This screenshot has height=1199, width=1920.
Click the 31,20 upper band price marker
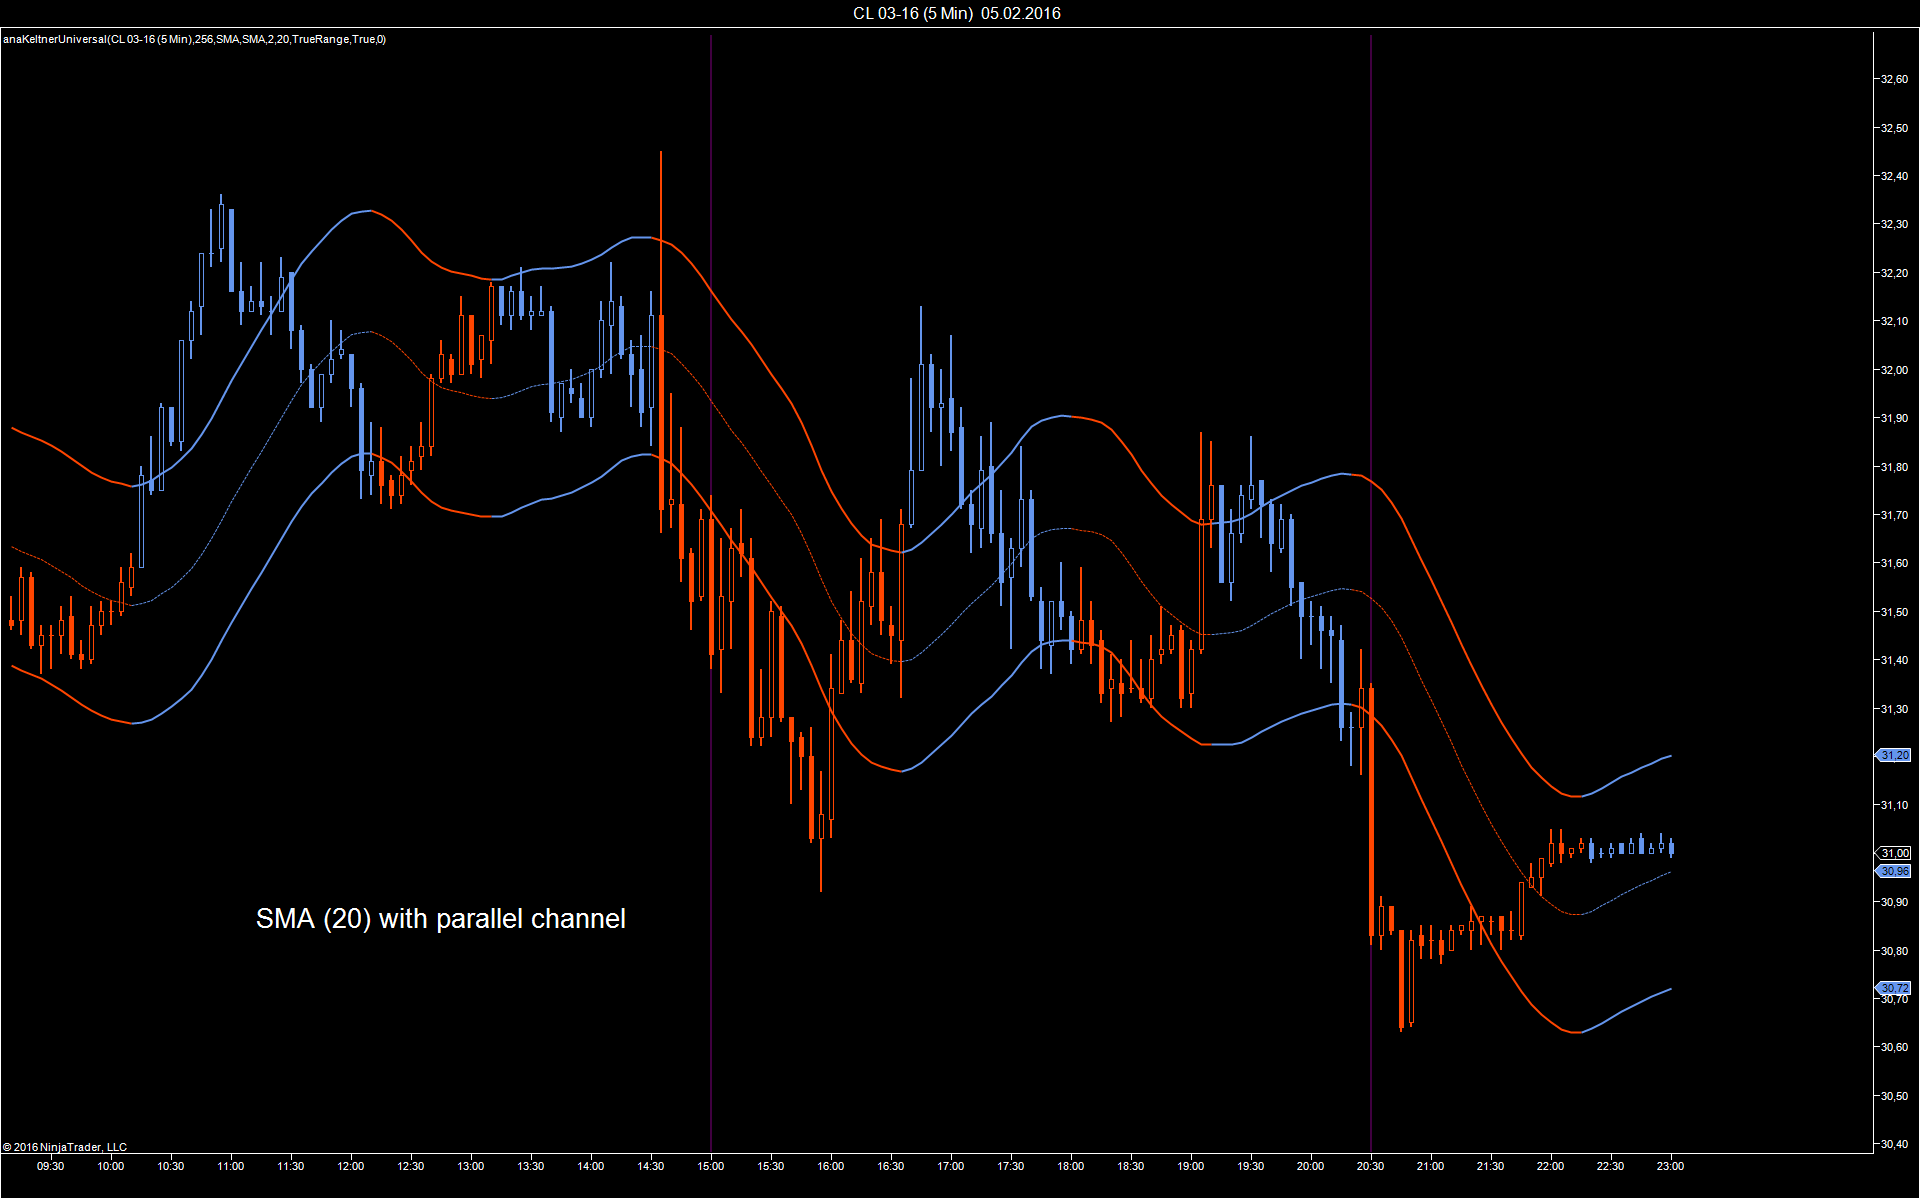click(x=1894, y=755)
